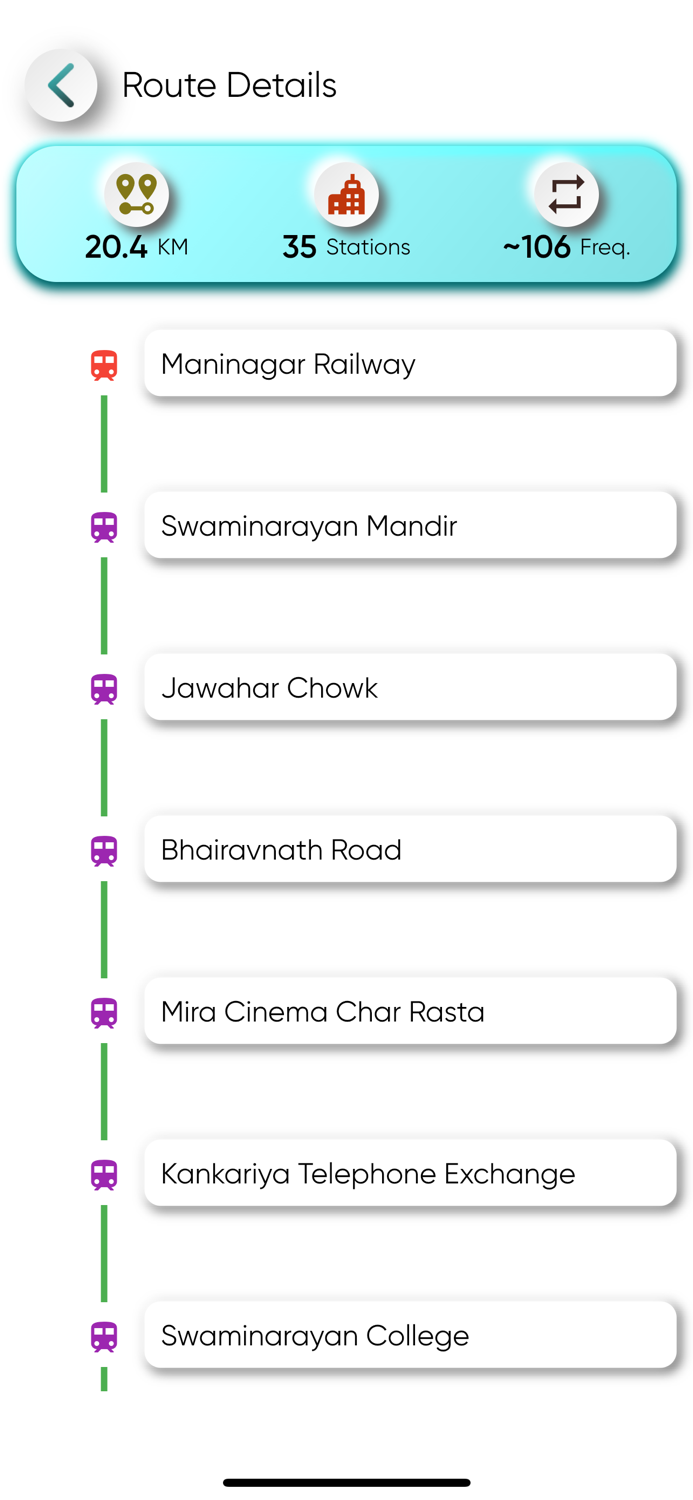693x1500 pixels.
Task: Select the Swaminarayan Mandir stop
Action: point(410,526)
